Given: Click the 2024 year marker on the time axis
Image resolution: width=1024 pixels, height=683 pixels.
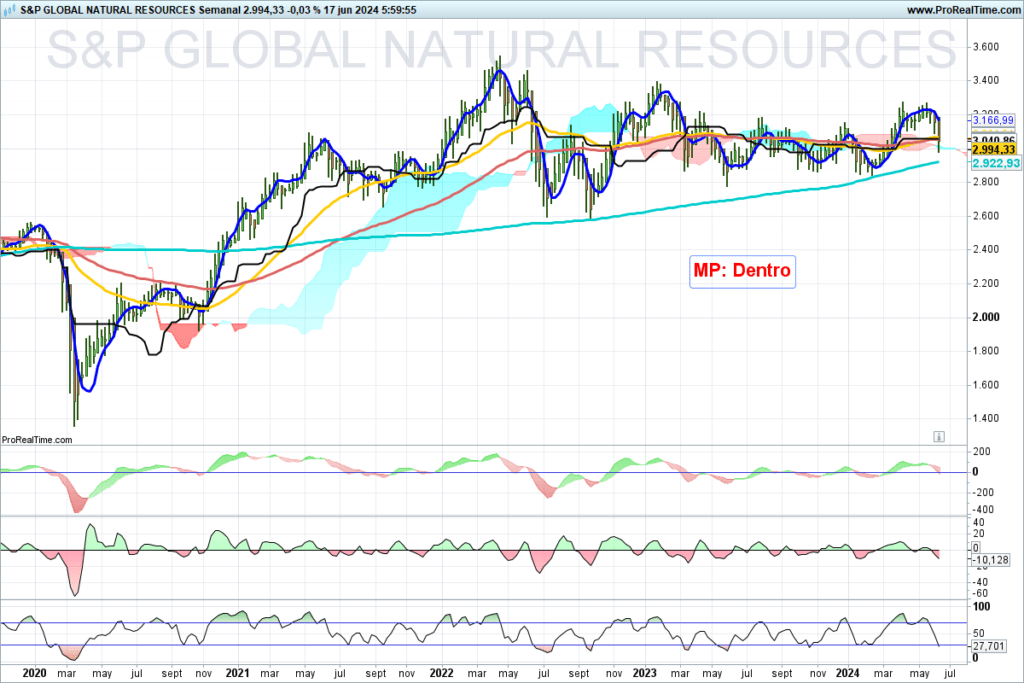Looking at the screenshot, I should [x=848, y=673].
